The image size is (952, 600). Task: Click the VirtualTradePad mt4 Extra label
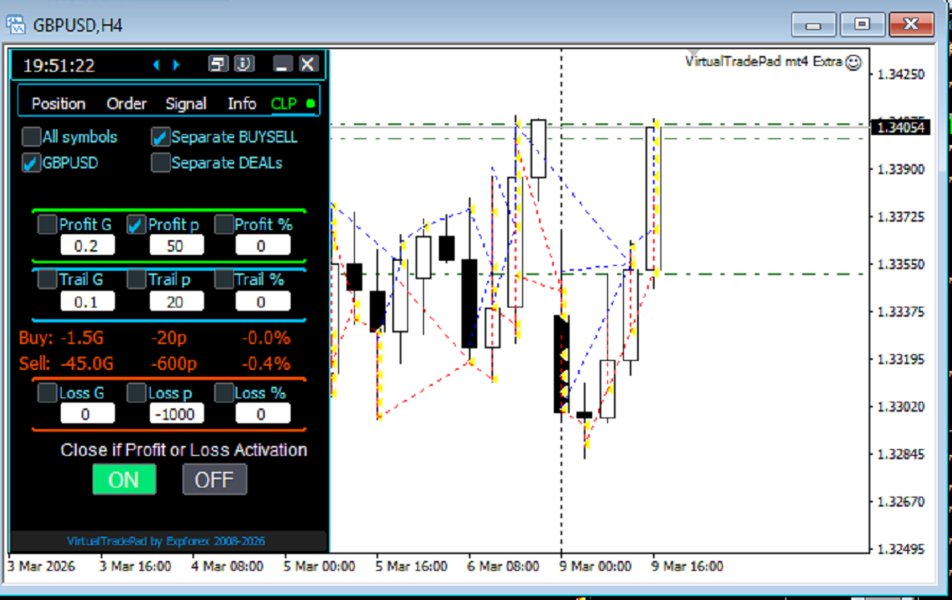point(764,61)
